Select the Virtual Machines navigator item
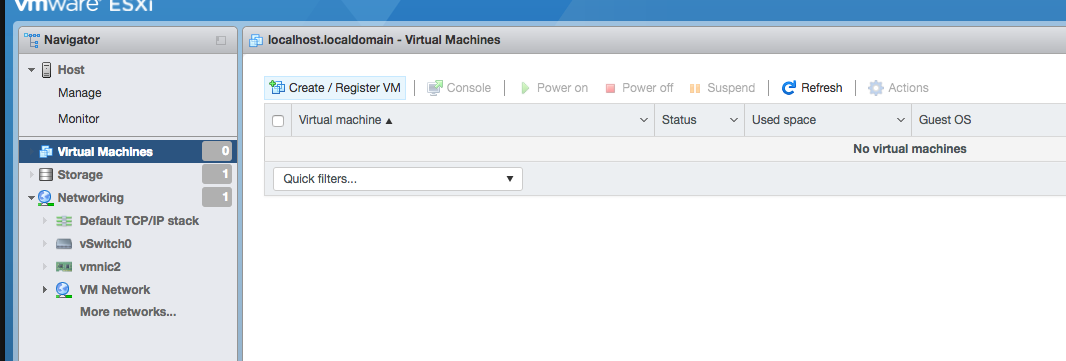Image resolution: width=1066 pixels, height=361 pixels. coord(128,152)
